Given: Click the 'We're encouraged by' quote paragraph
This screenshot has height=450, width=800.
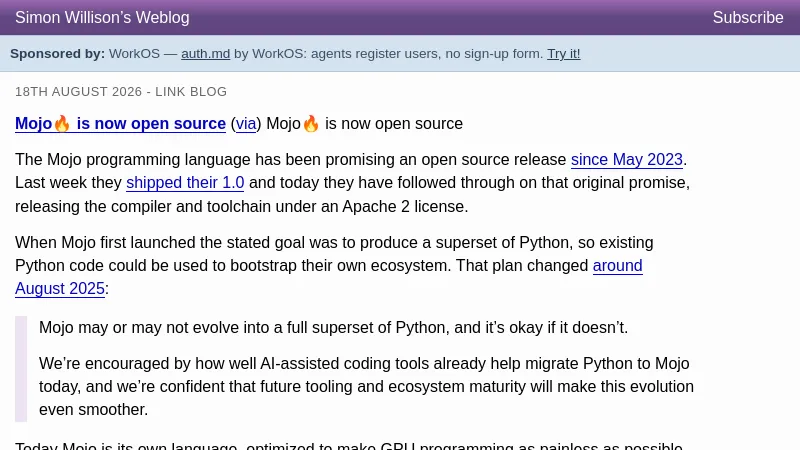Looking at the screenshot, I should click(366, 386).
